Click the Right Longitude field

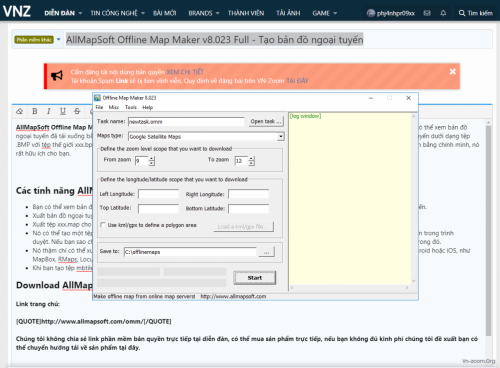(x=248, y=194)
